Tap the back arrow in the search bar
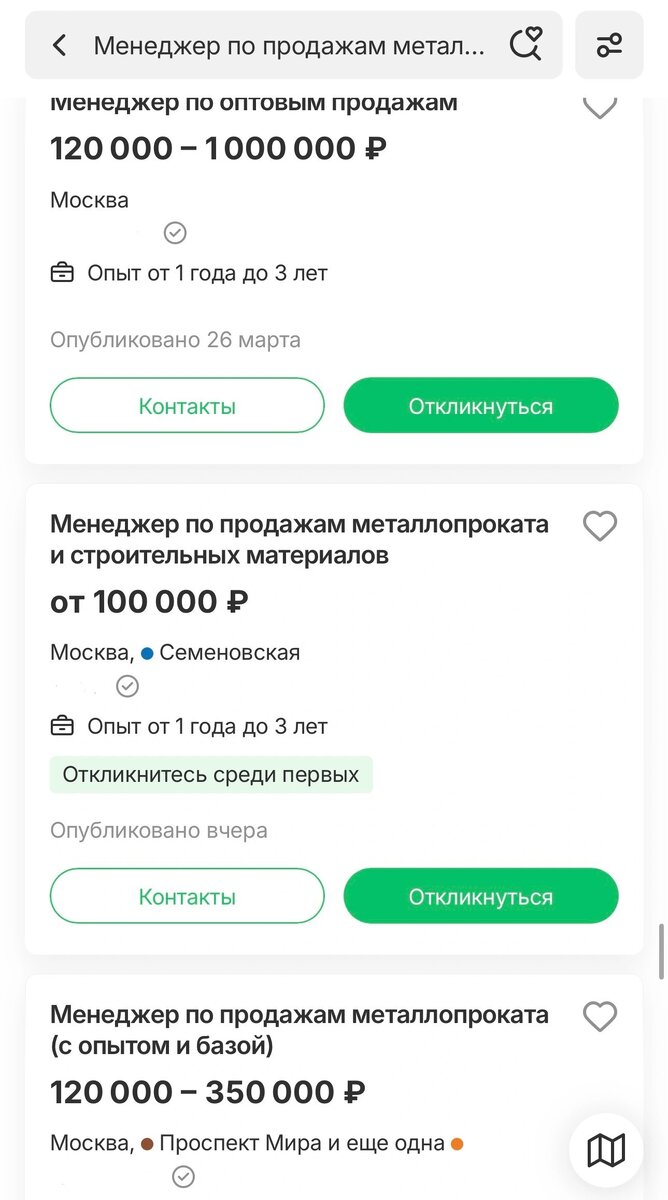This screenshot has height=1200, width=668. (x=59, y=44)
